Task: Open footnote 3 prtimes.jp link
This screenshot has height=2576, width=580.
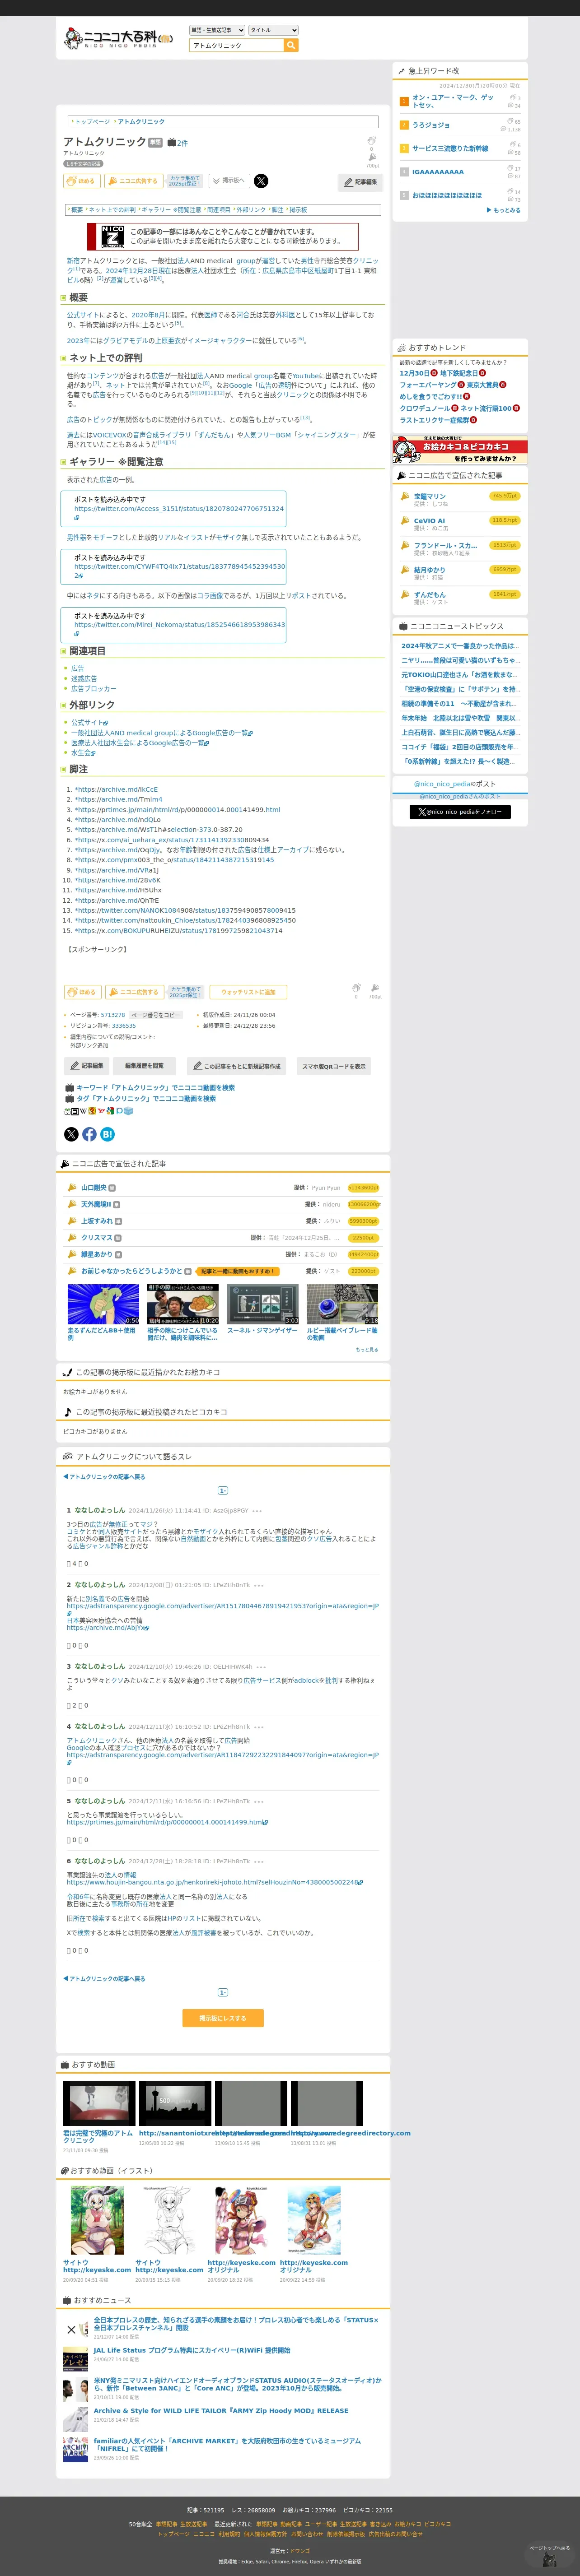Action: (x=177, y=810)
